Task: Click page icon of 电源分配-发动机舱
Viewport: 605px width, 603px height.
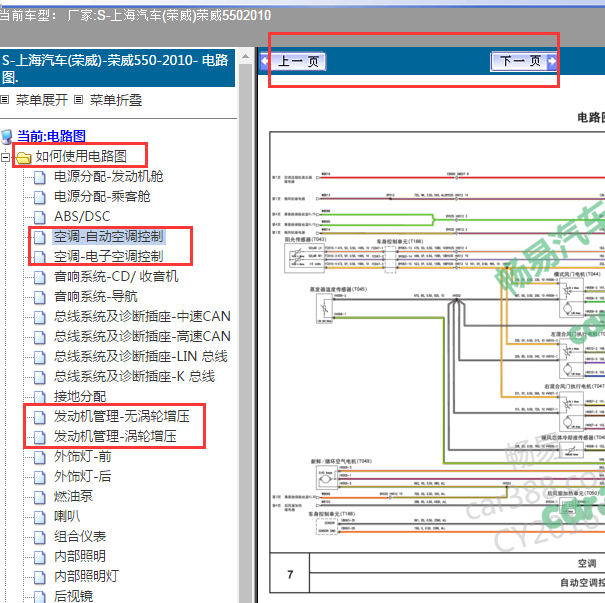Action: point(39,177)
